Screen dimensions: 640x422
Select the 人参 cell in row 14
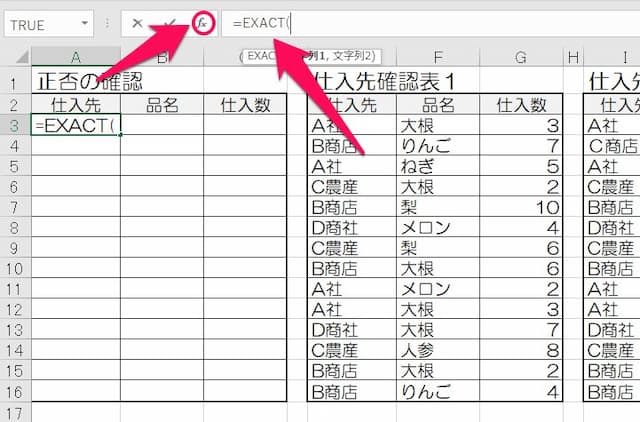[438, 350]
